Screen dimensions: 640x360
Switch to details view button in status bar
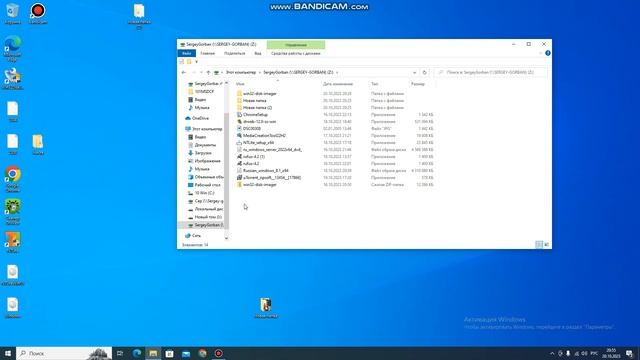pos(539,244)
